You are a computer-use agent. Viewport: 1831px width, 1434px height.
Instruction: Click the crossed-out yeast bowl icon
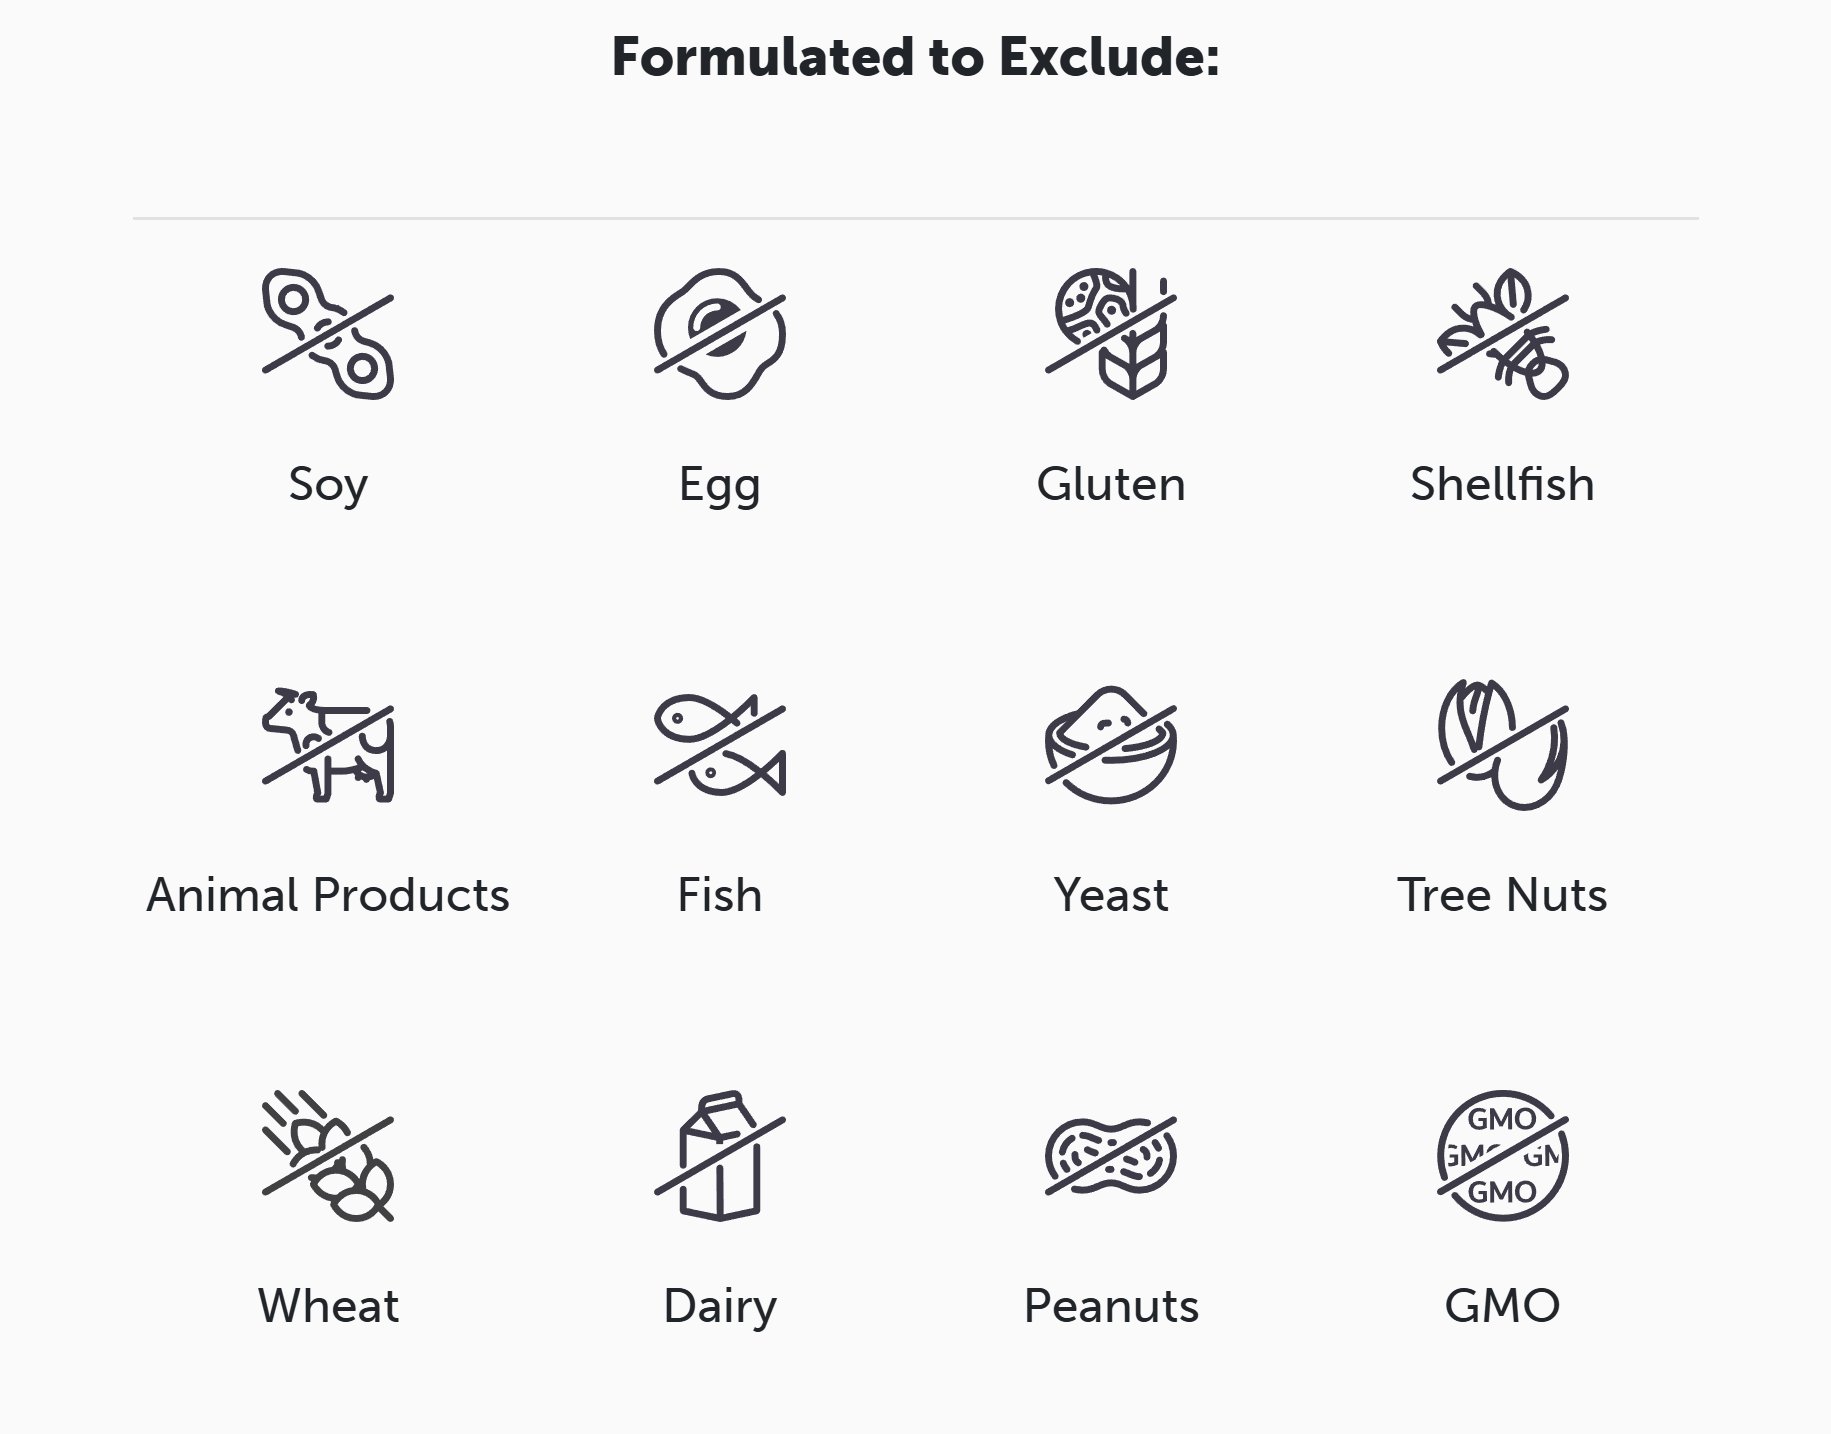(1111, 745)
